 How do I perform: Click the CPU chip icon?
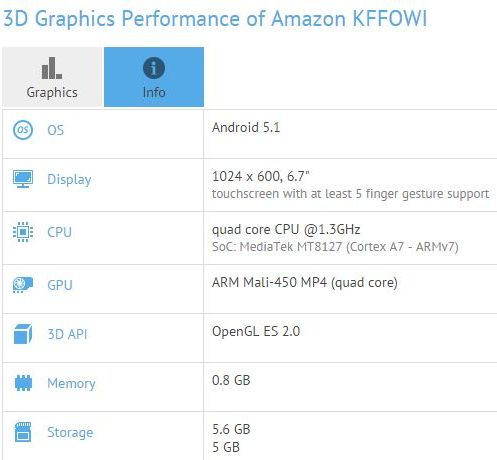pyautogui.click(x=23, y=232)
